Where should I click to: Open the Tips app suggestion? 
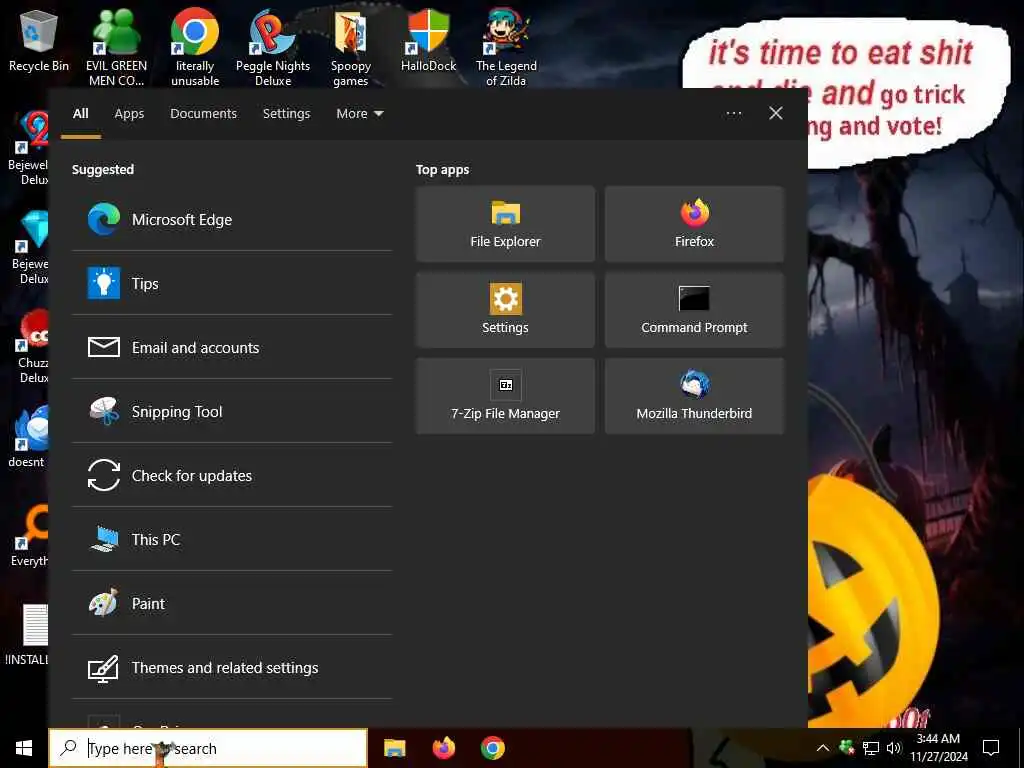pyautogui.click(x=232, y=283)
